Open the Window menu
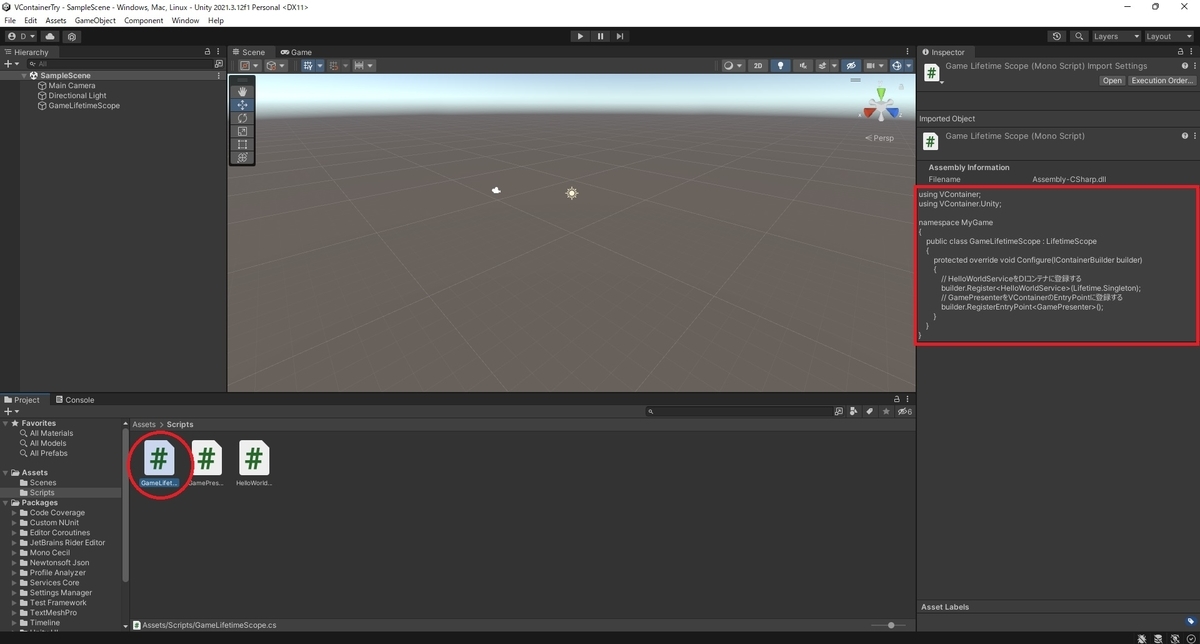1200x644 pixels. tap(185, 20)
